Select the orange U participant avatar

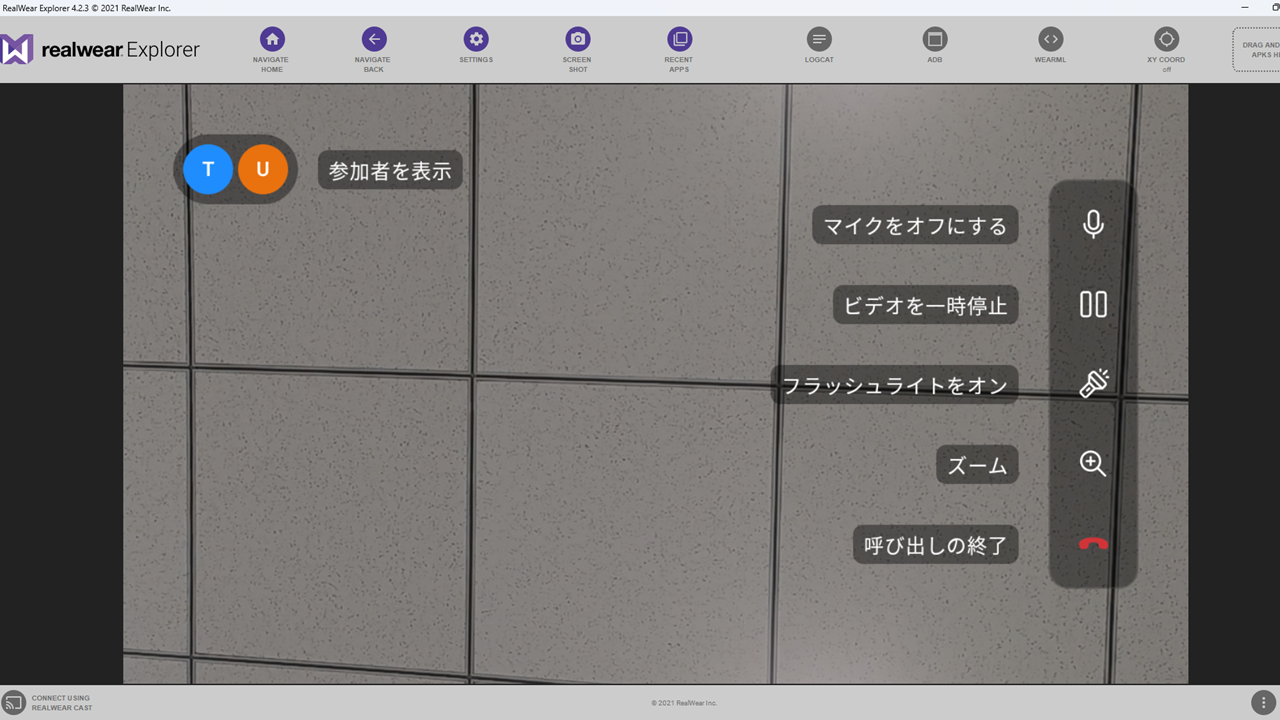click(263, 170)
